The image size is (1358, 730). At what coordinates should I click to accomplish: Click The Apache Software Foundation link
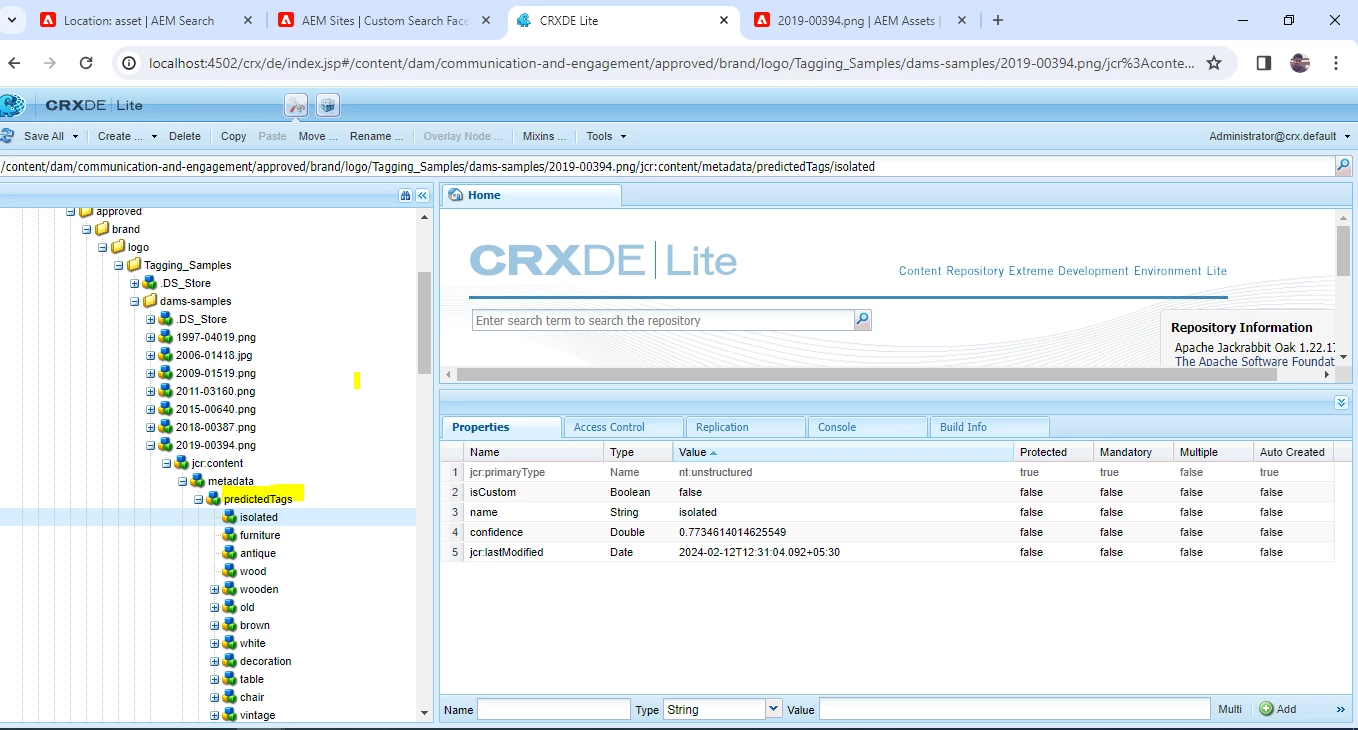(1254, 362)
